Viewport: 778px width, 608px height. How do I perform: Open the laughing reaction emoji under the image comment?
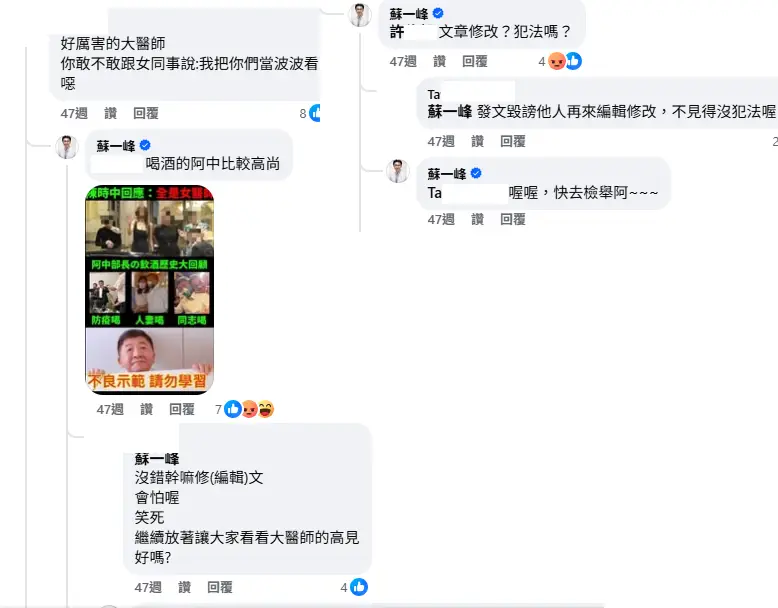pos(265,409)
